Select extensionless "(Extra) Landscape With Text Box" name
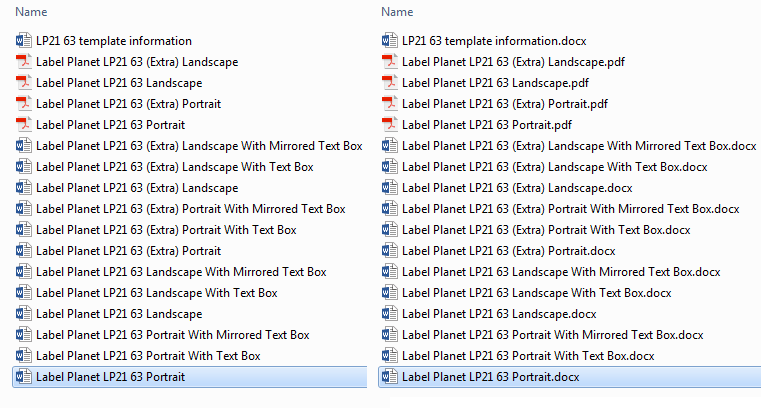This screenshot has width=761, height=408. pos(175,167)
